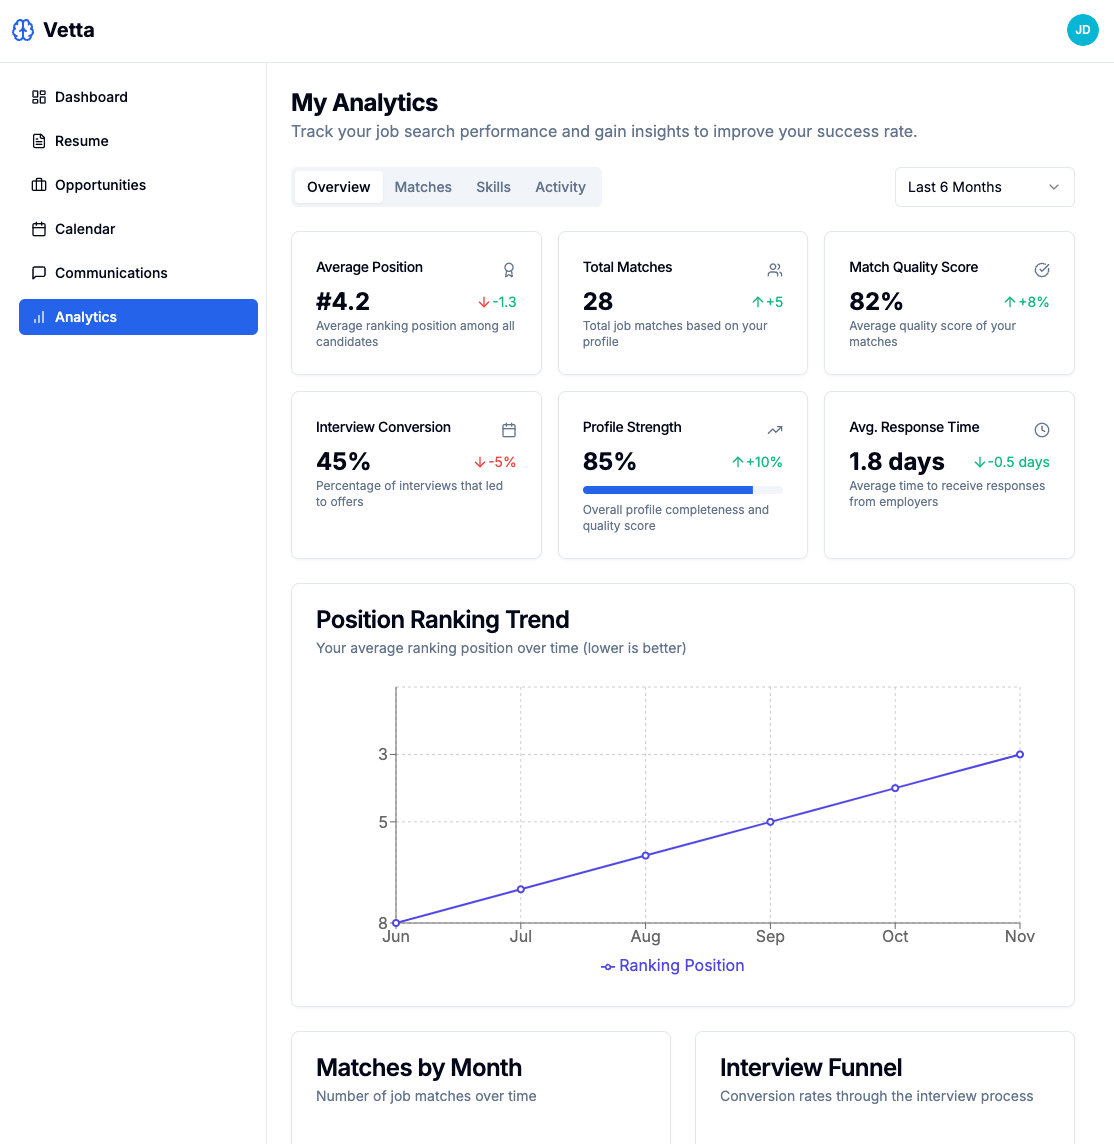Click the check icon on Match Quality Score card

point(1042,270)
